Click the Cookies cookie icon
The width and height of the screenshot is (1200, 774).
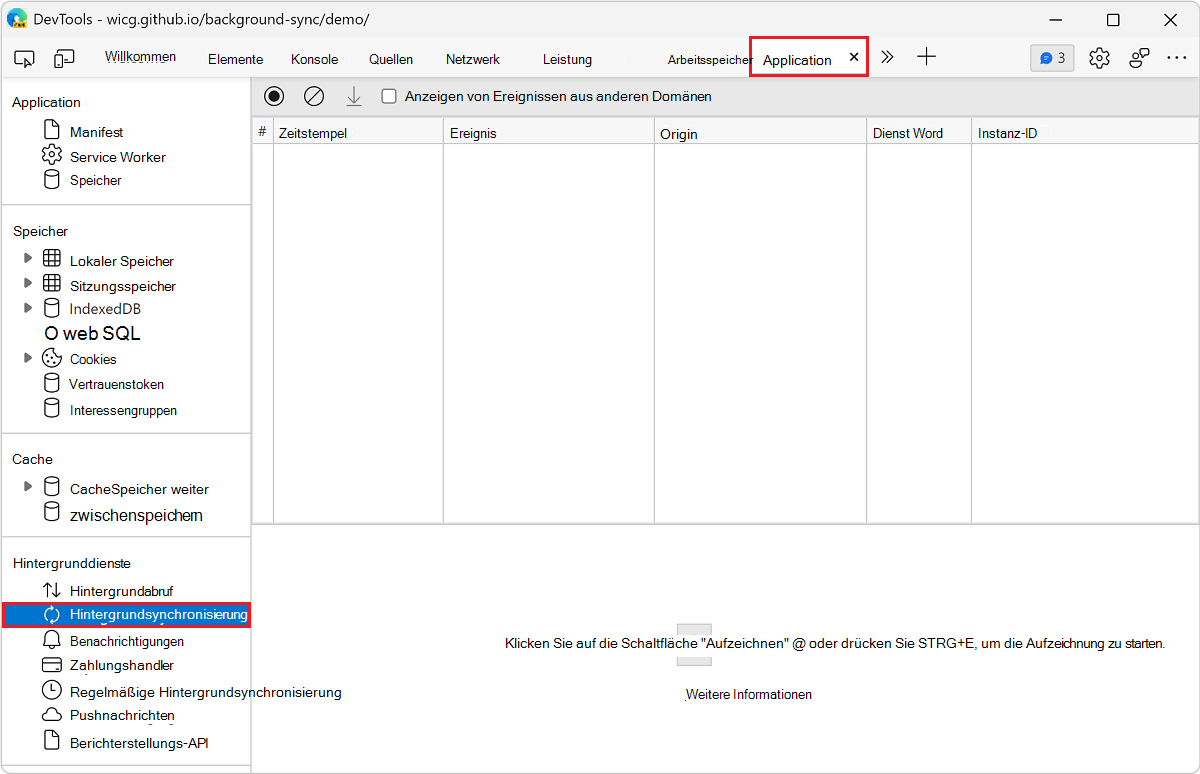coord(52,357)
